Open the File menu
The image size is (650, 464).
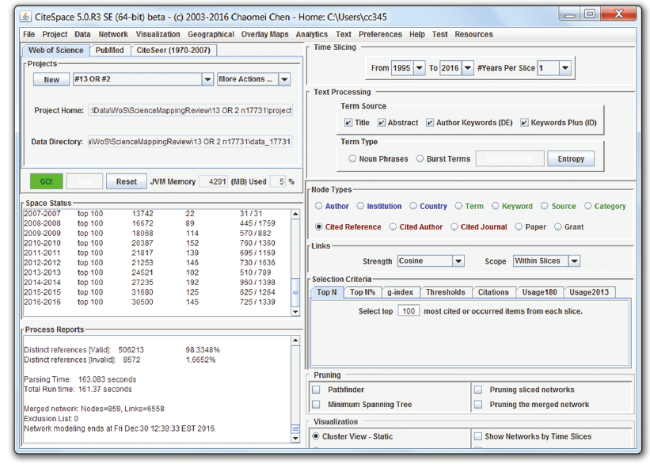[x=29, y=34]
